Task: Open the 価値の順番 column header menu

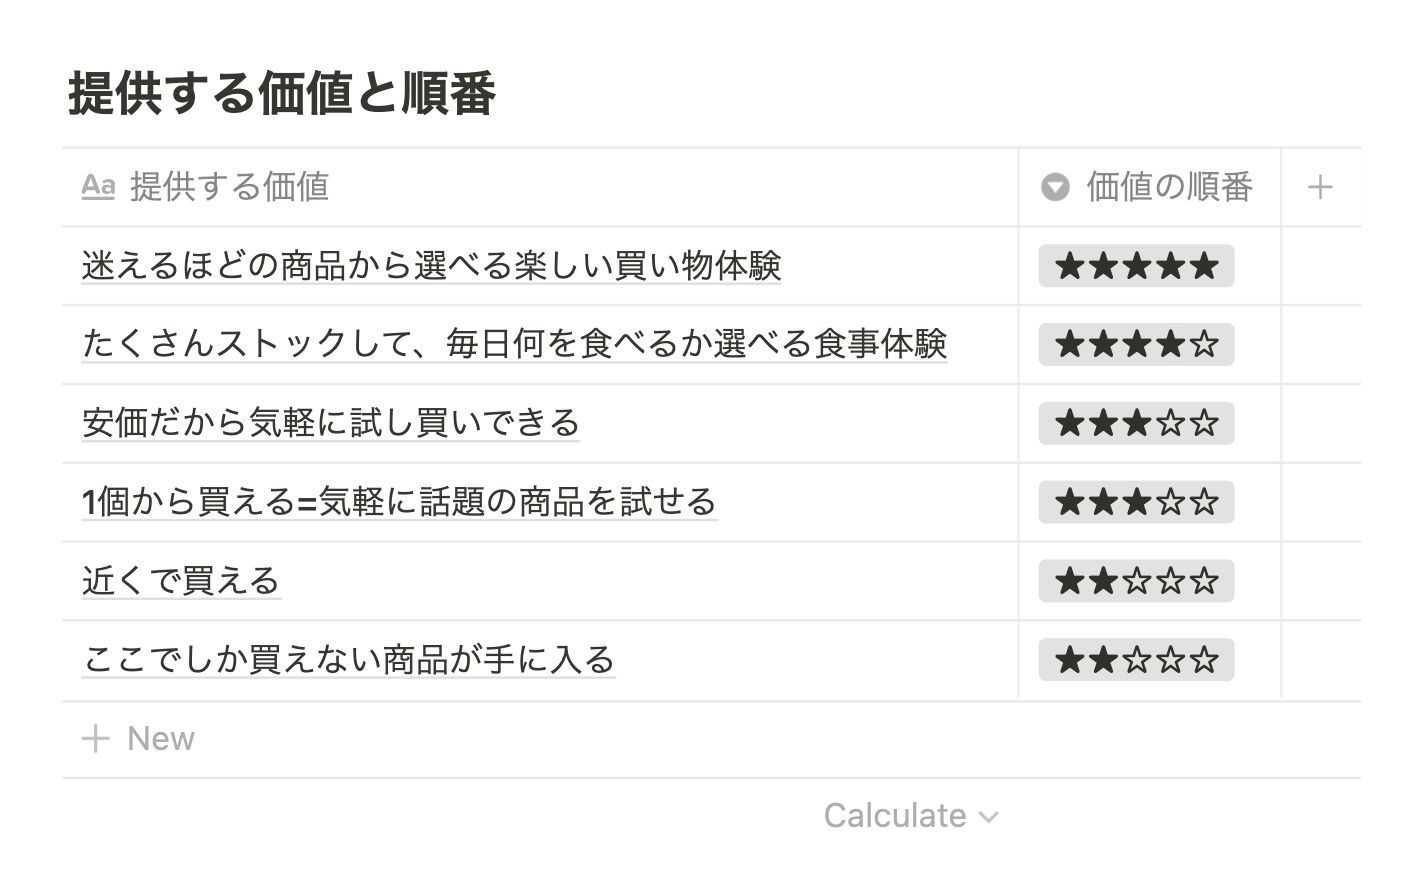Action: click(x=1149, y=187)
